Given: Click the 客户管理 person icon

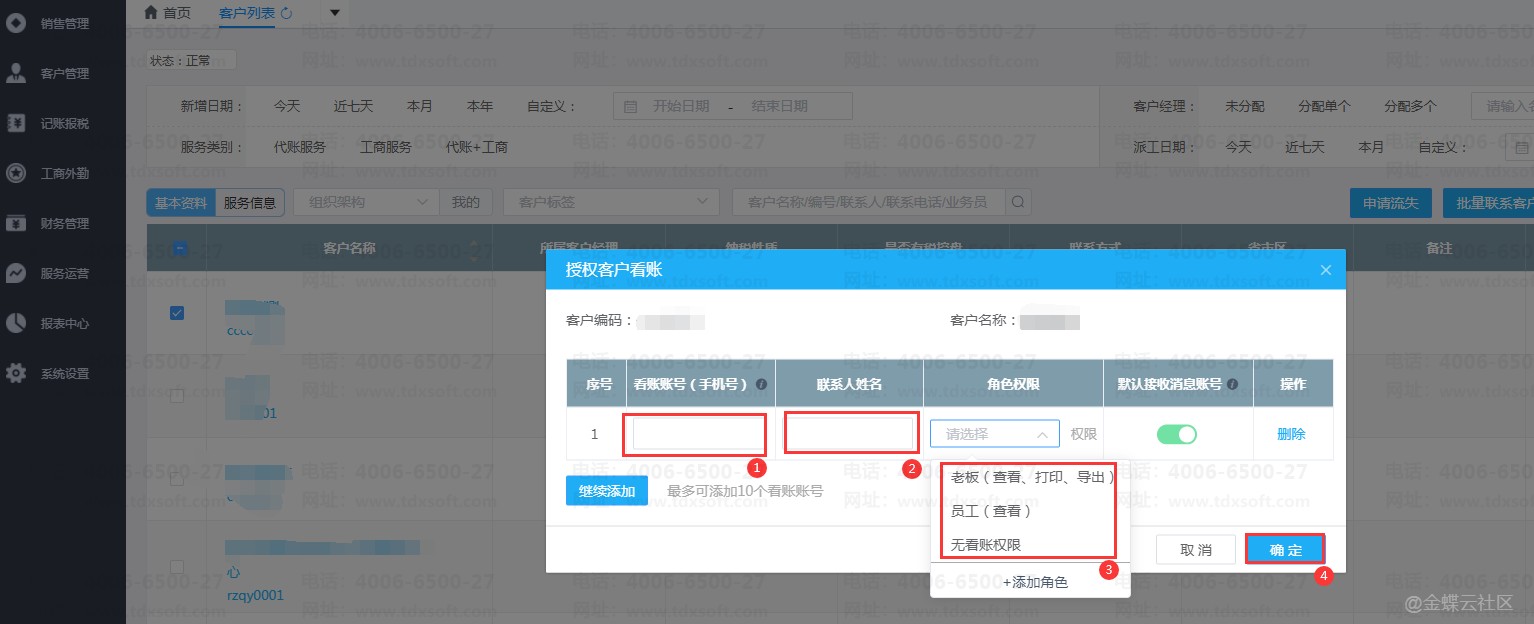Looking at the screenshot, I should coord(16,73).
